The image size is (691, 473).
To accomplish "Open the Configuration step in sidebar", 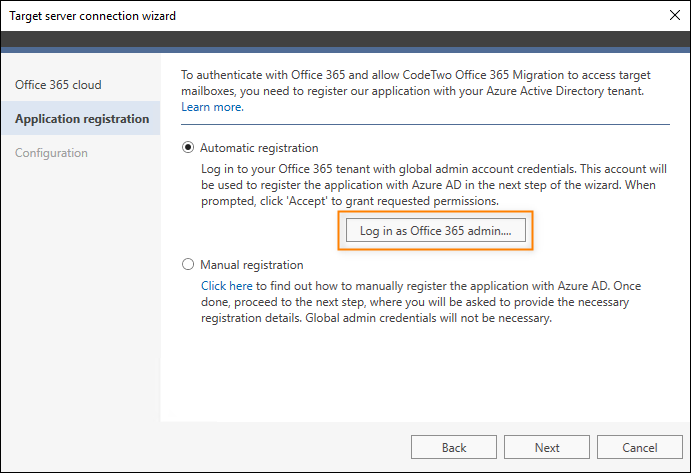I will 51,153.
